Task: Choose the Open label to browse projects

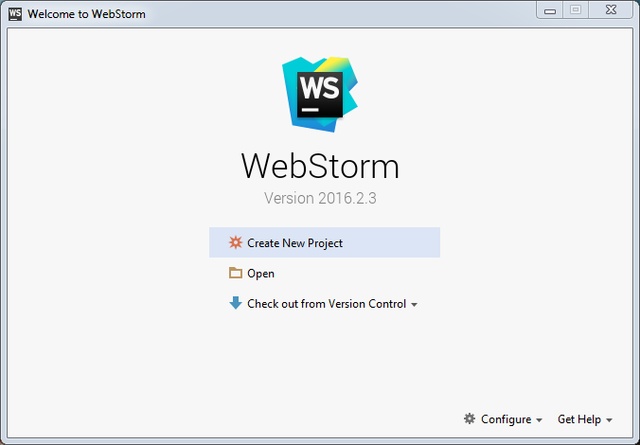Action: [261, 274]
